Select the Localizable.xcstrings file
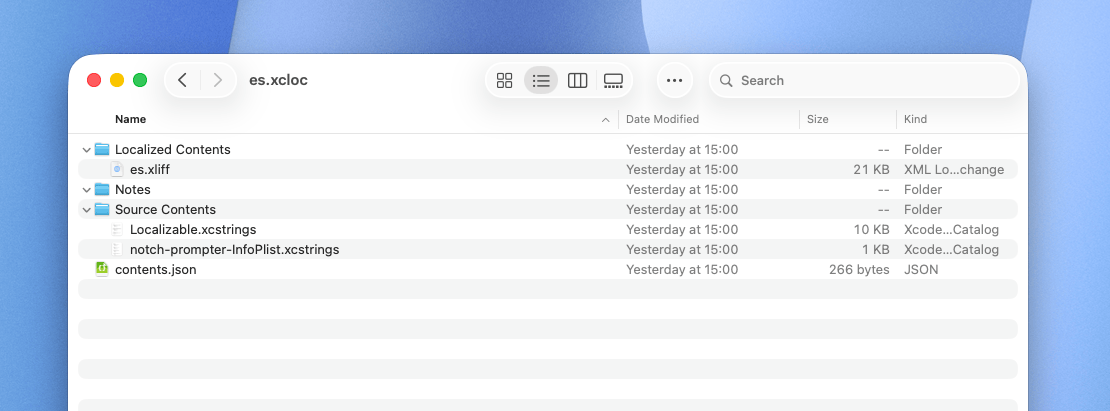 (192, 230)
